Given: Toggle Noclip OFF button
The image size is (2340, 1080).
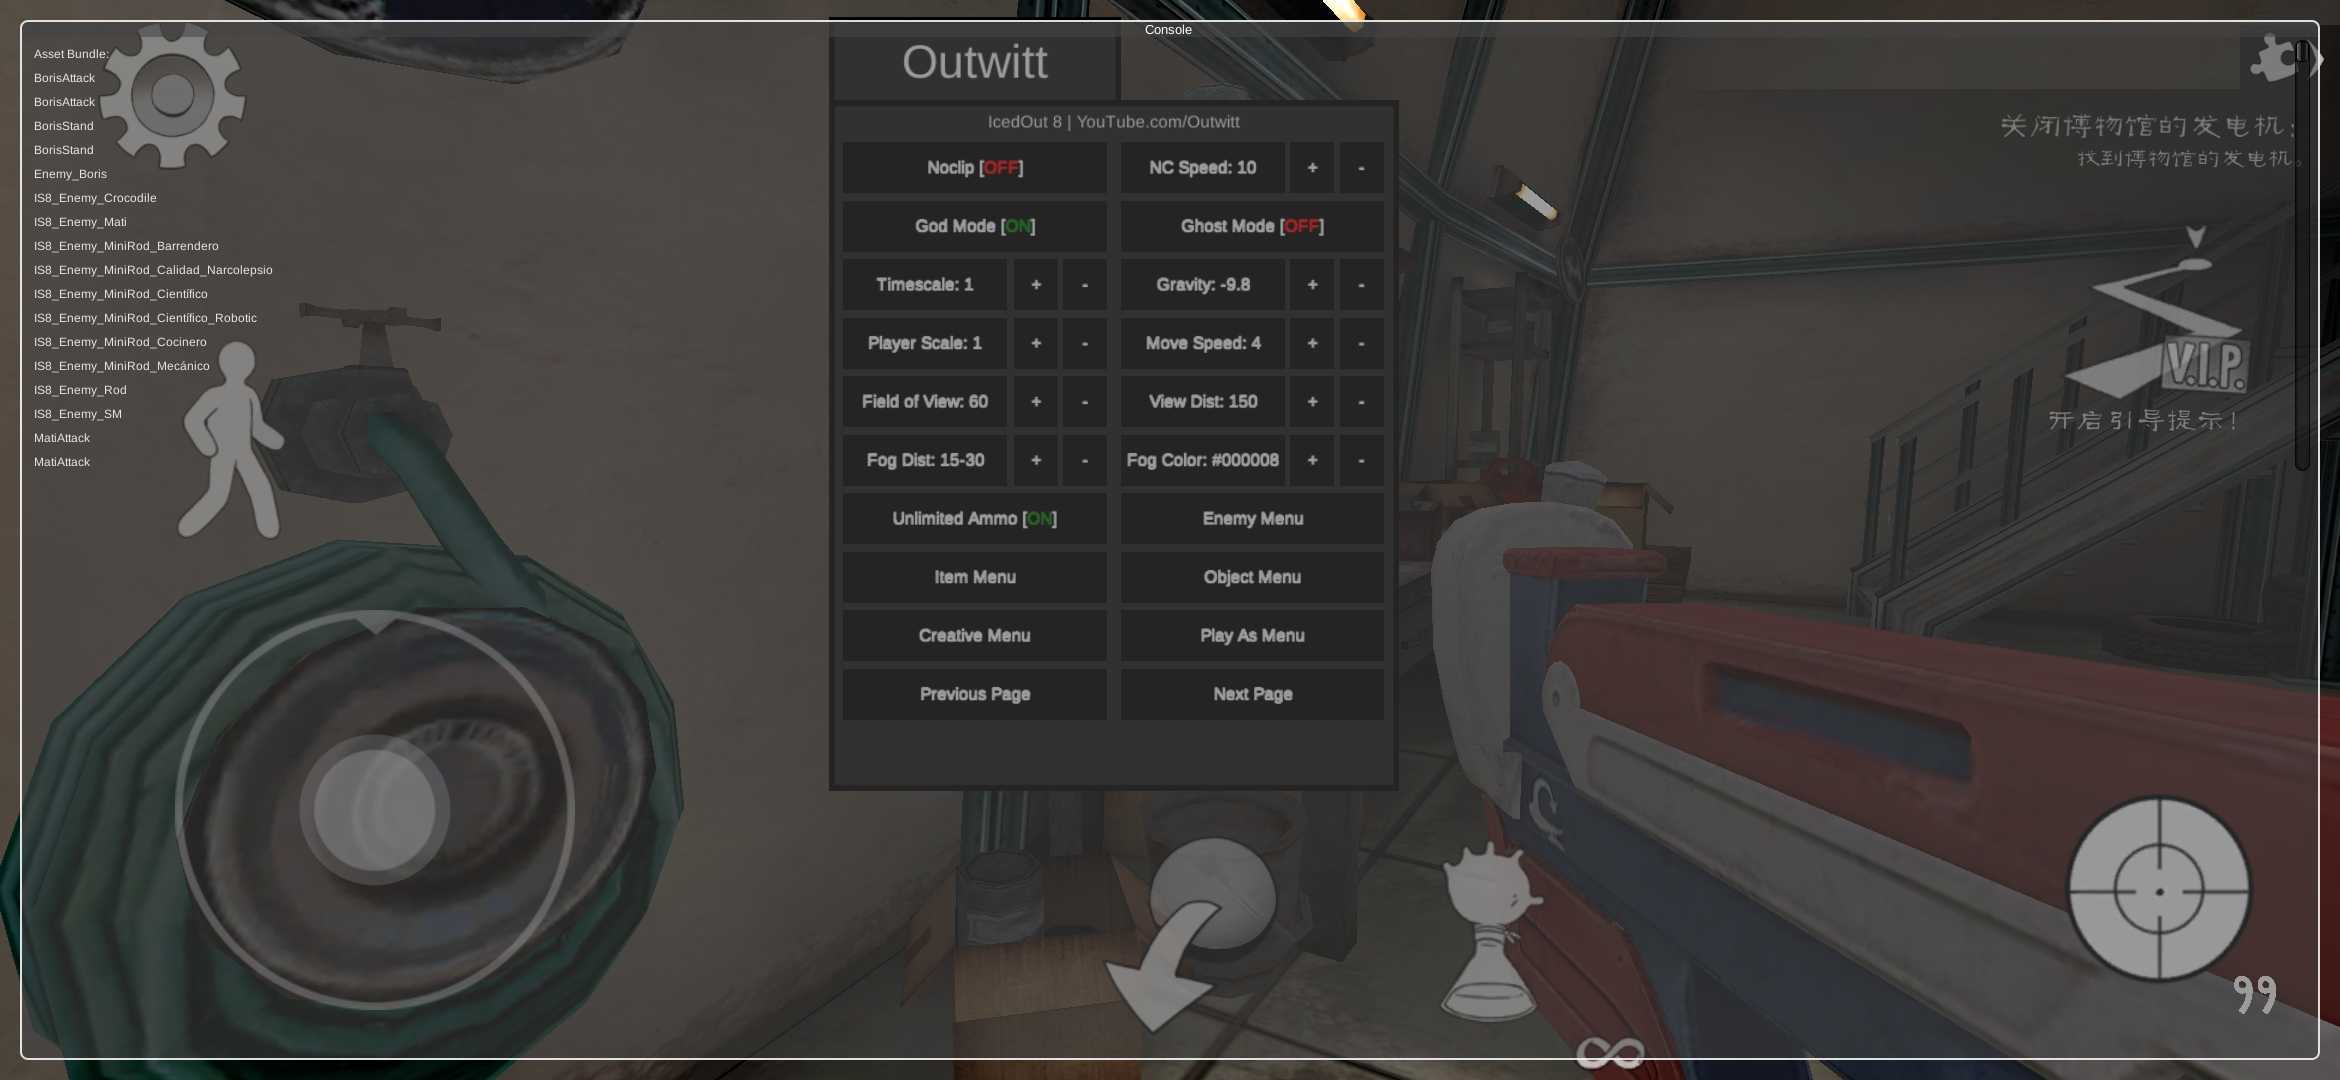Looking at the screenshot, I should [x=973, y=167].
